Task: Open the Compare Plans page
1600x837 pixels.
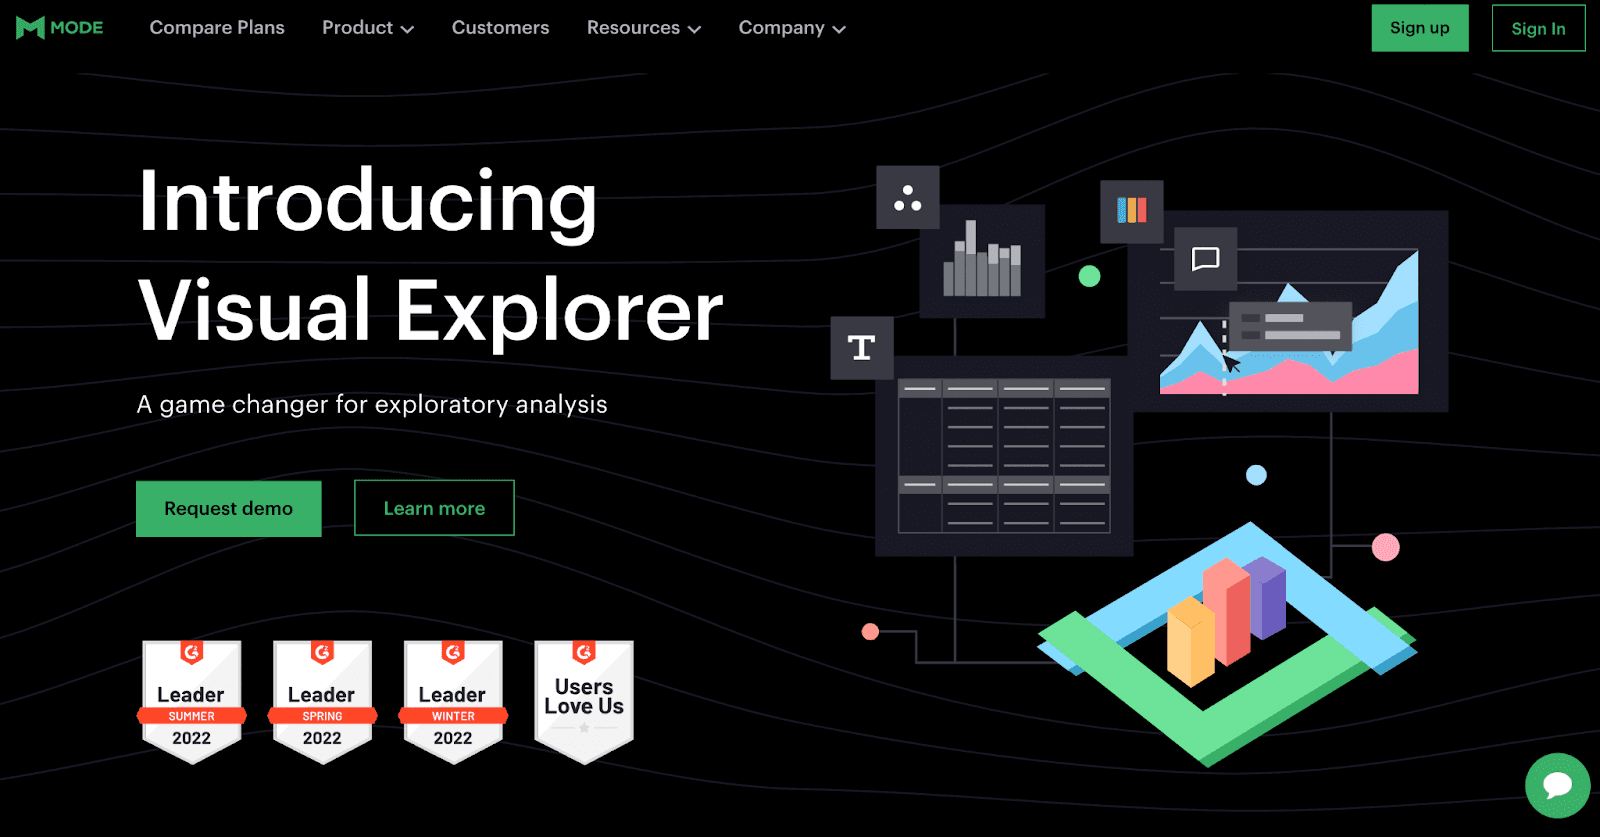Action: point(217,28)
